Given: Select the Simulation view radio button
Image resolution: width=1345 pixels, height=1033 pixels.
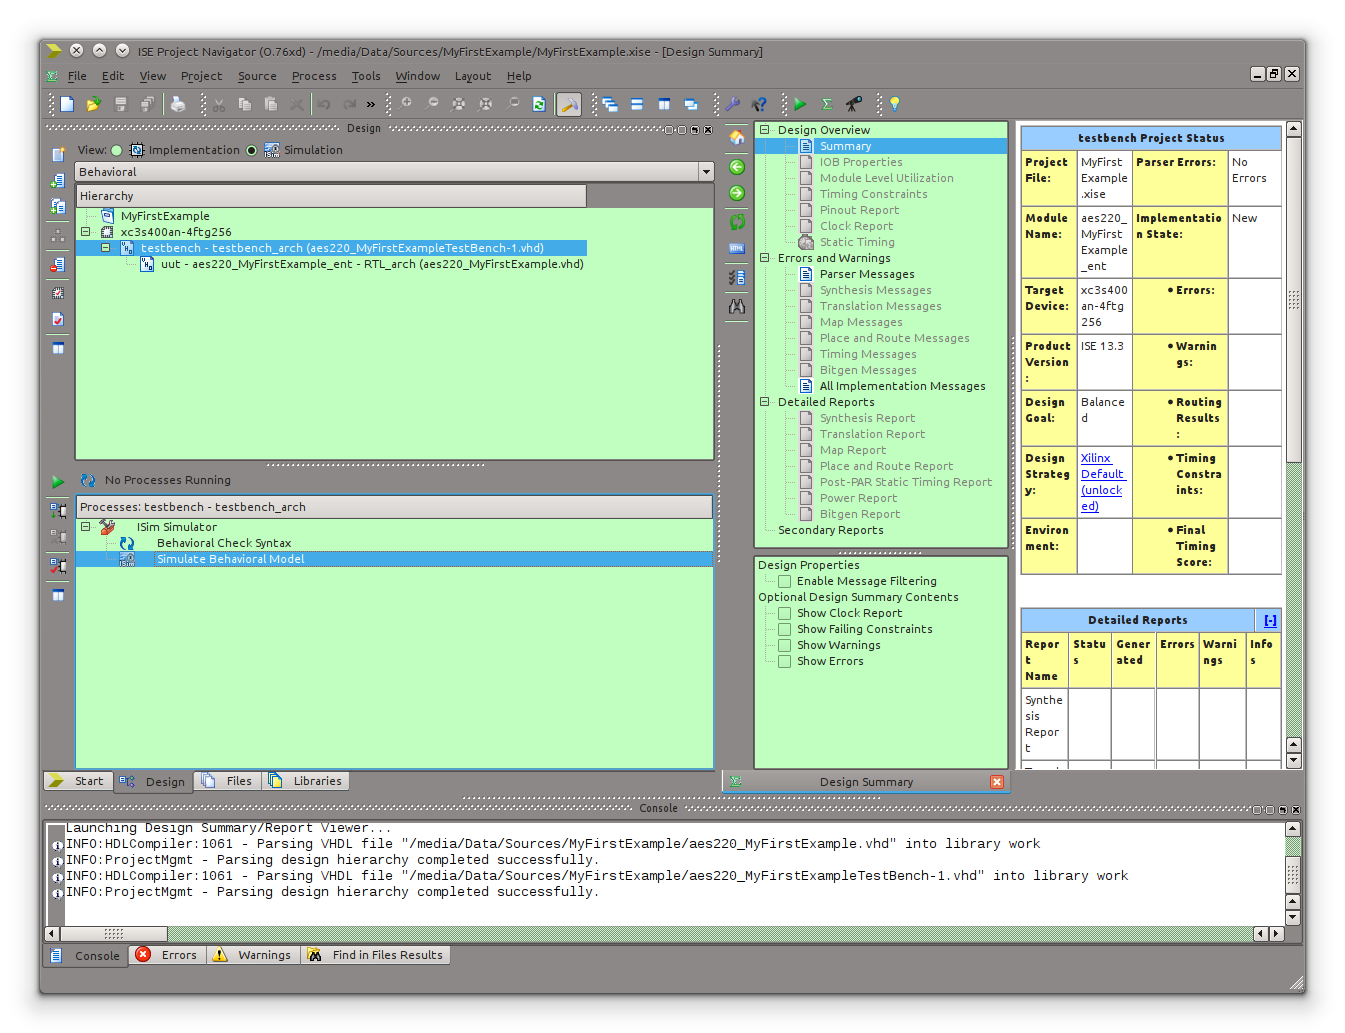Looking at the screenshot, I should click(x=251, y=151).
